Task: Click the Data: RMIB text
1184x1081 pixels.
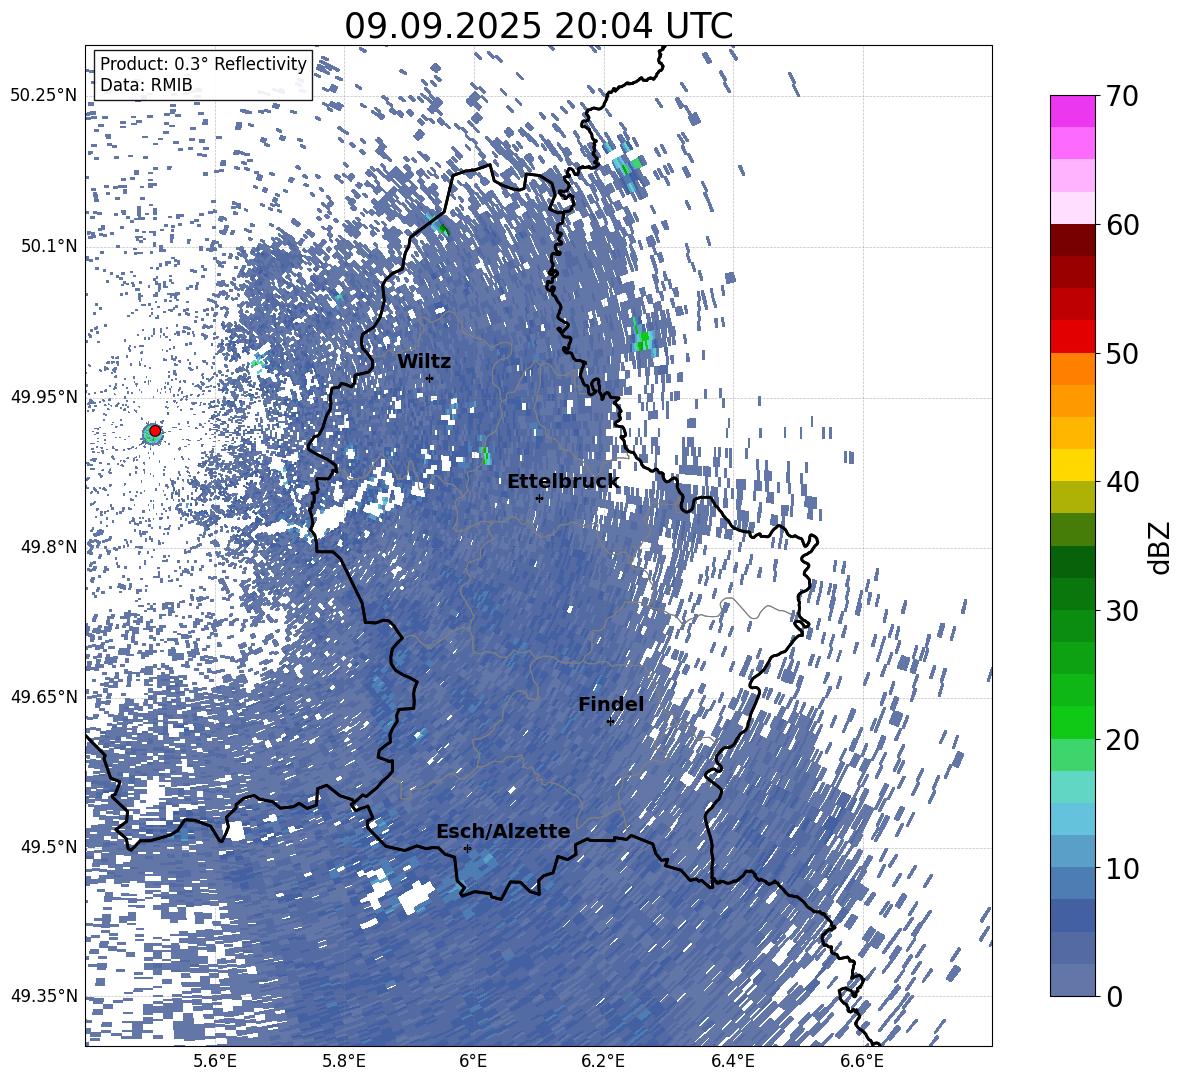Action: (x=146, y=85)
